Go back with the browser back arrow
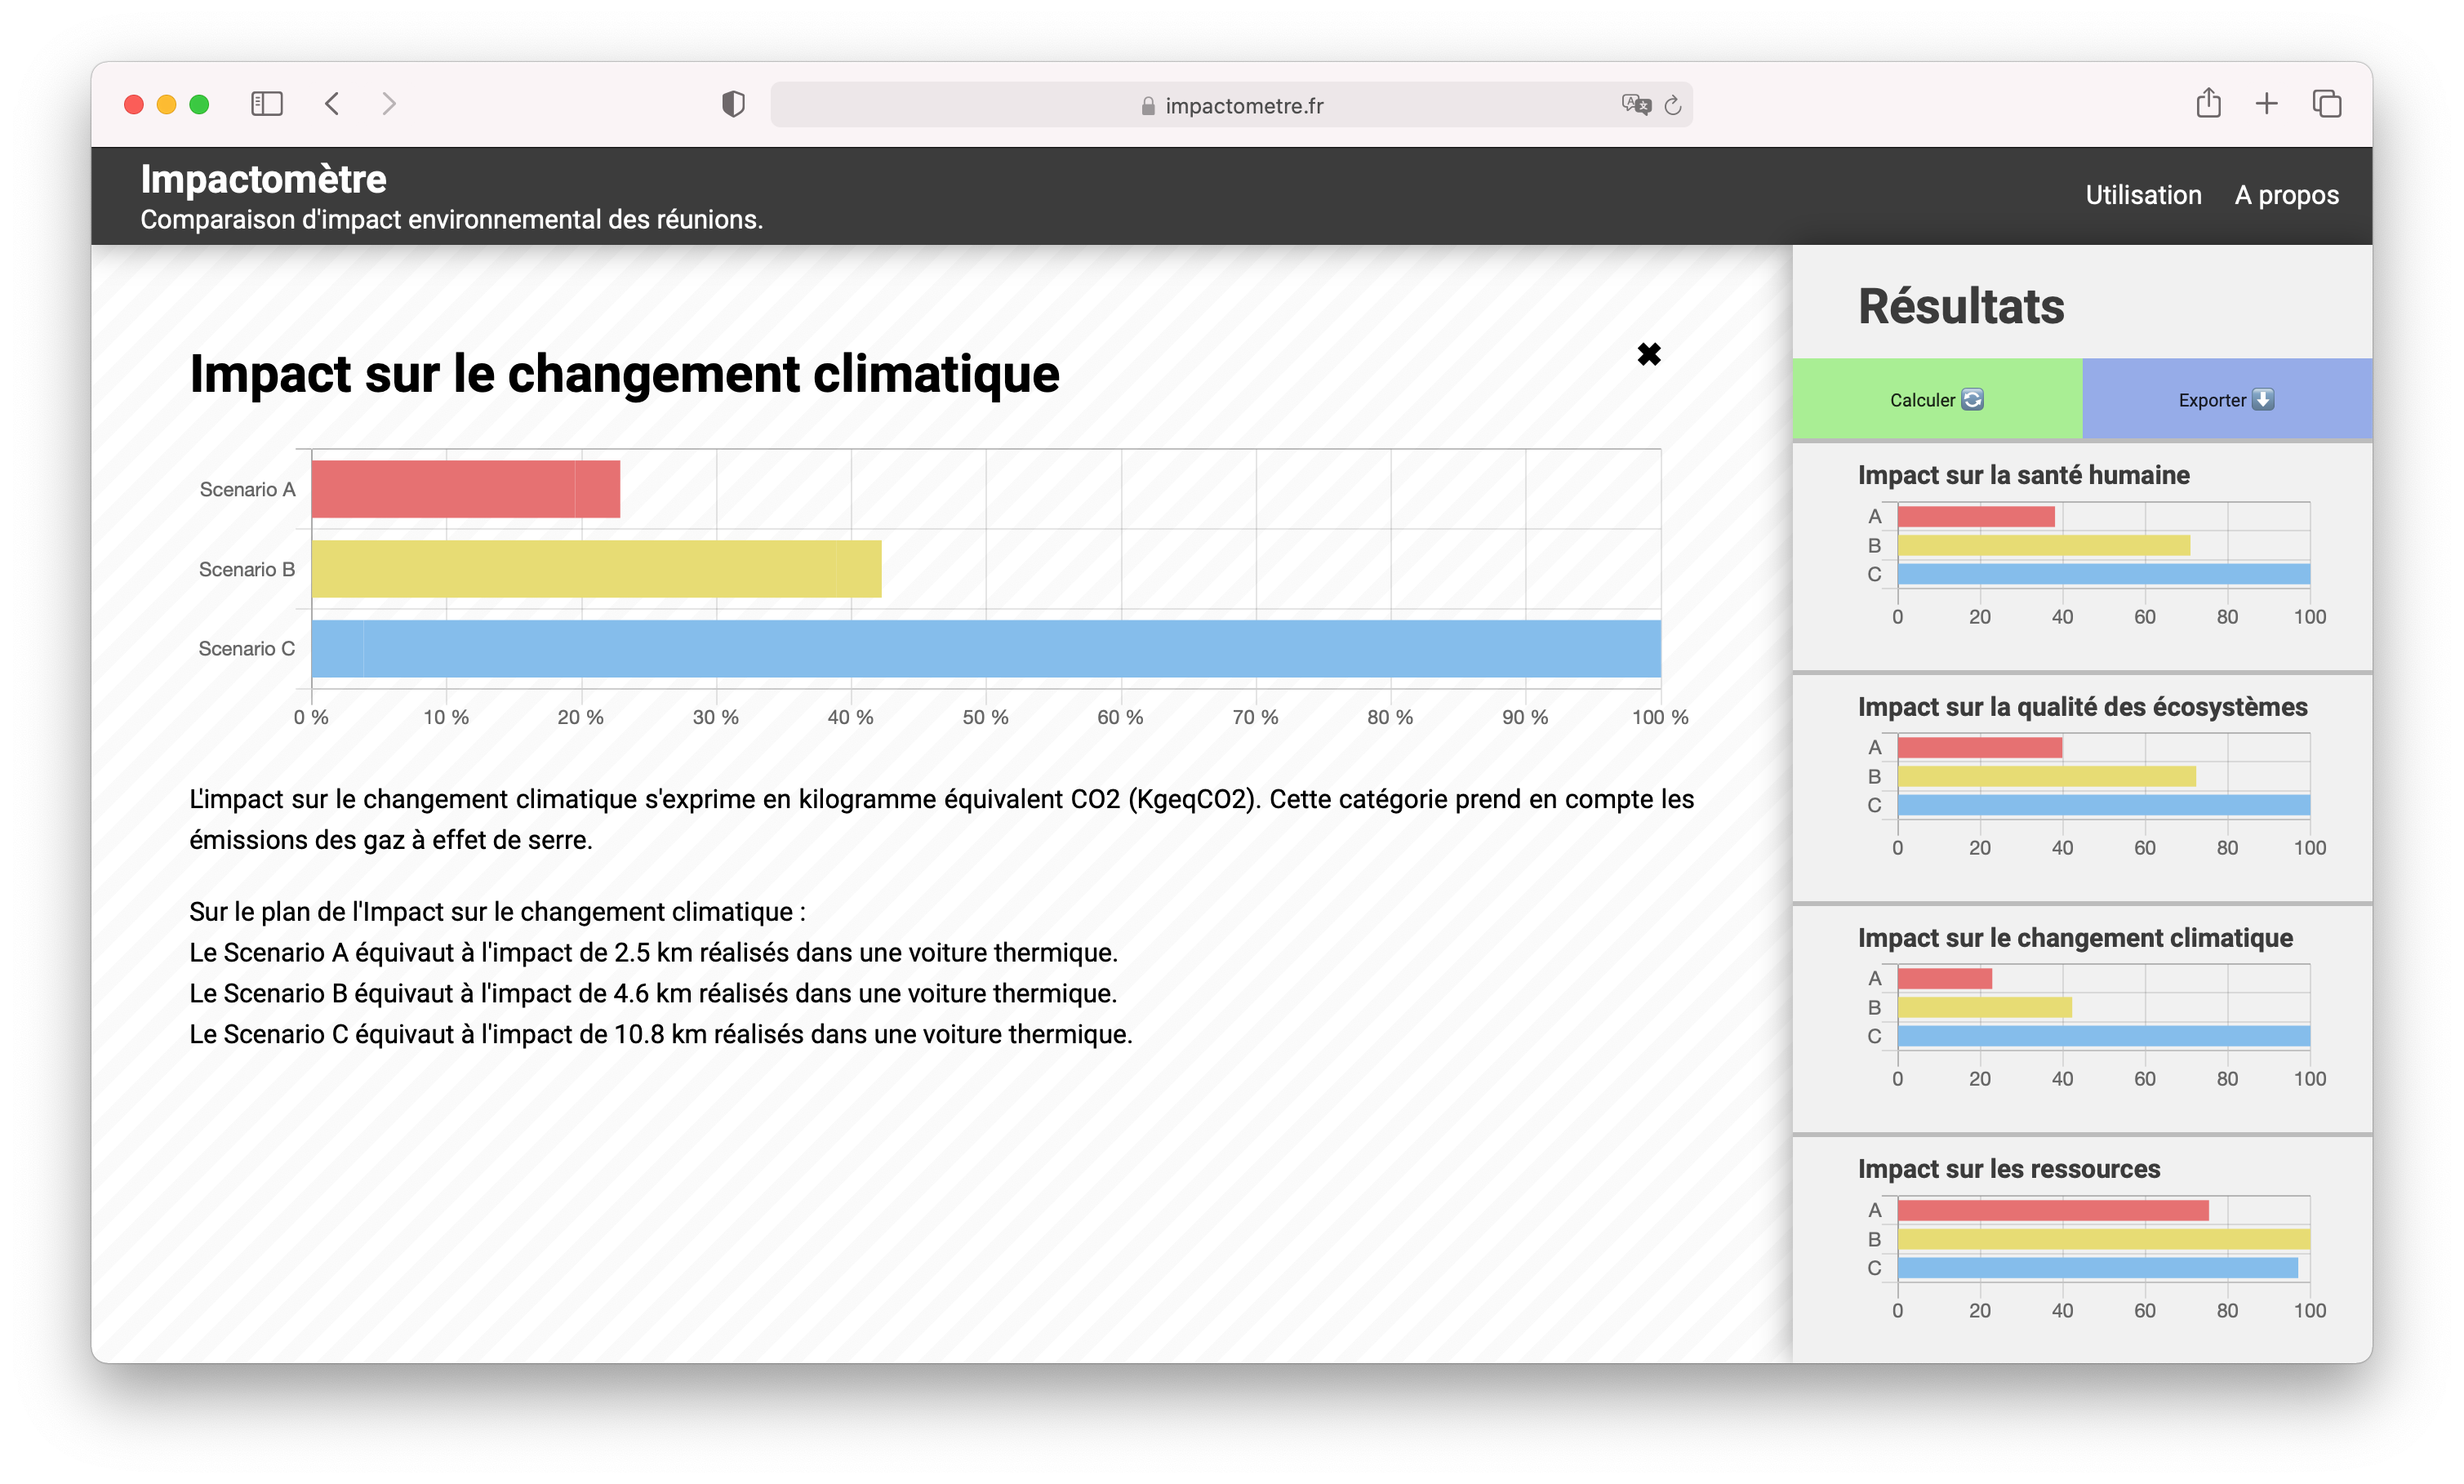This screenshot has height=1484, width=2464. pos(332,104)
